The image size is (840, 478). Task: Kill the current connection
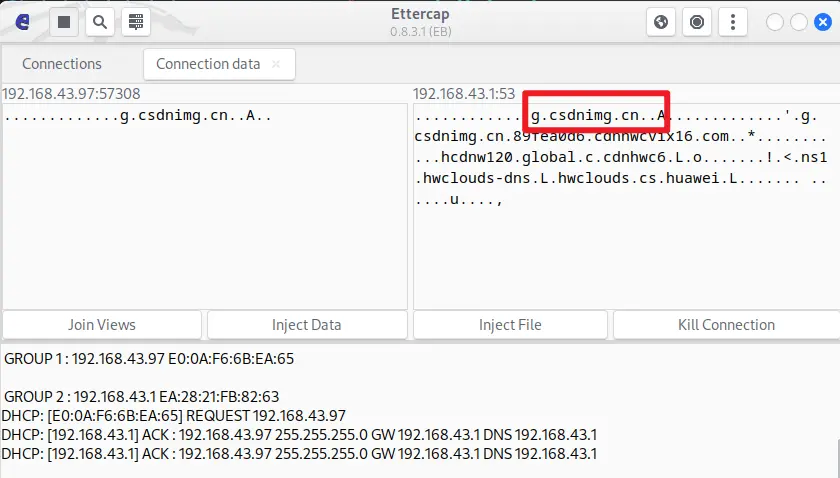point(726,324)
